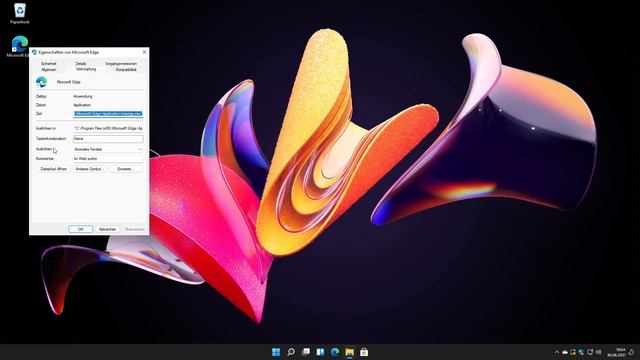The image size is (640, 360).
Task: Select the Verknüpfung tab
Action: [x=86, y=69]
